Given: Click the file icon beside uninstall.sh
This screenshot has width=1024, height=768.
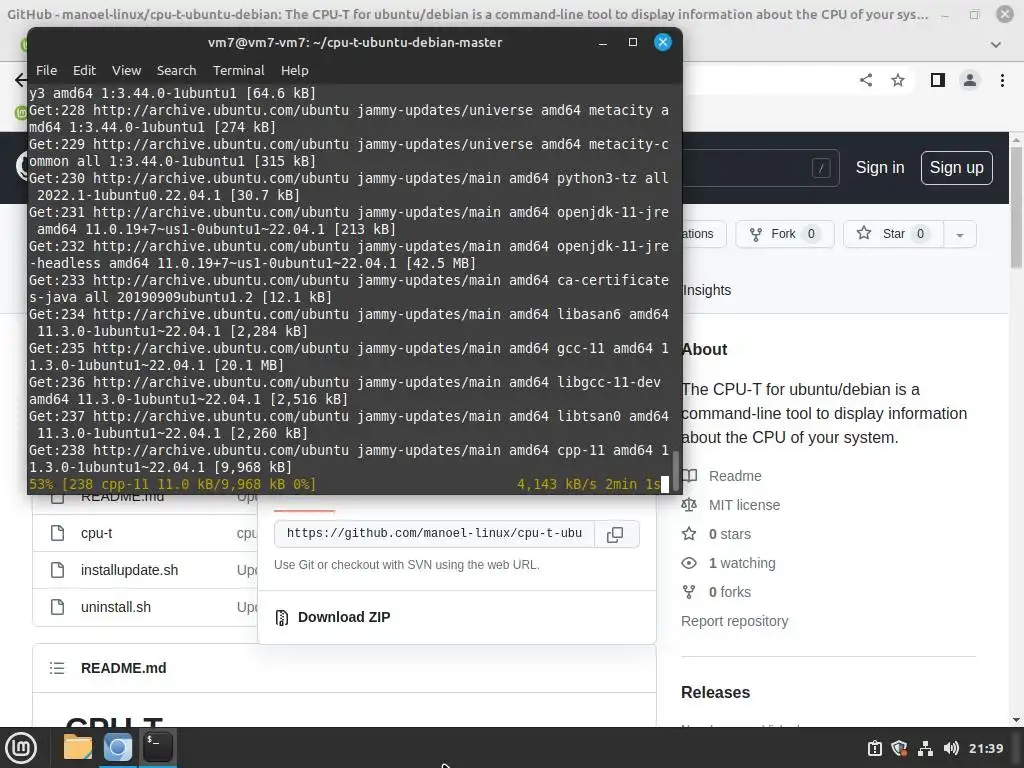Looking at the screenshot, I should coord(57,607).
